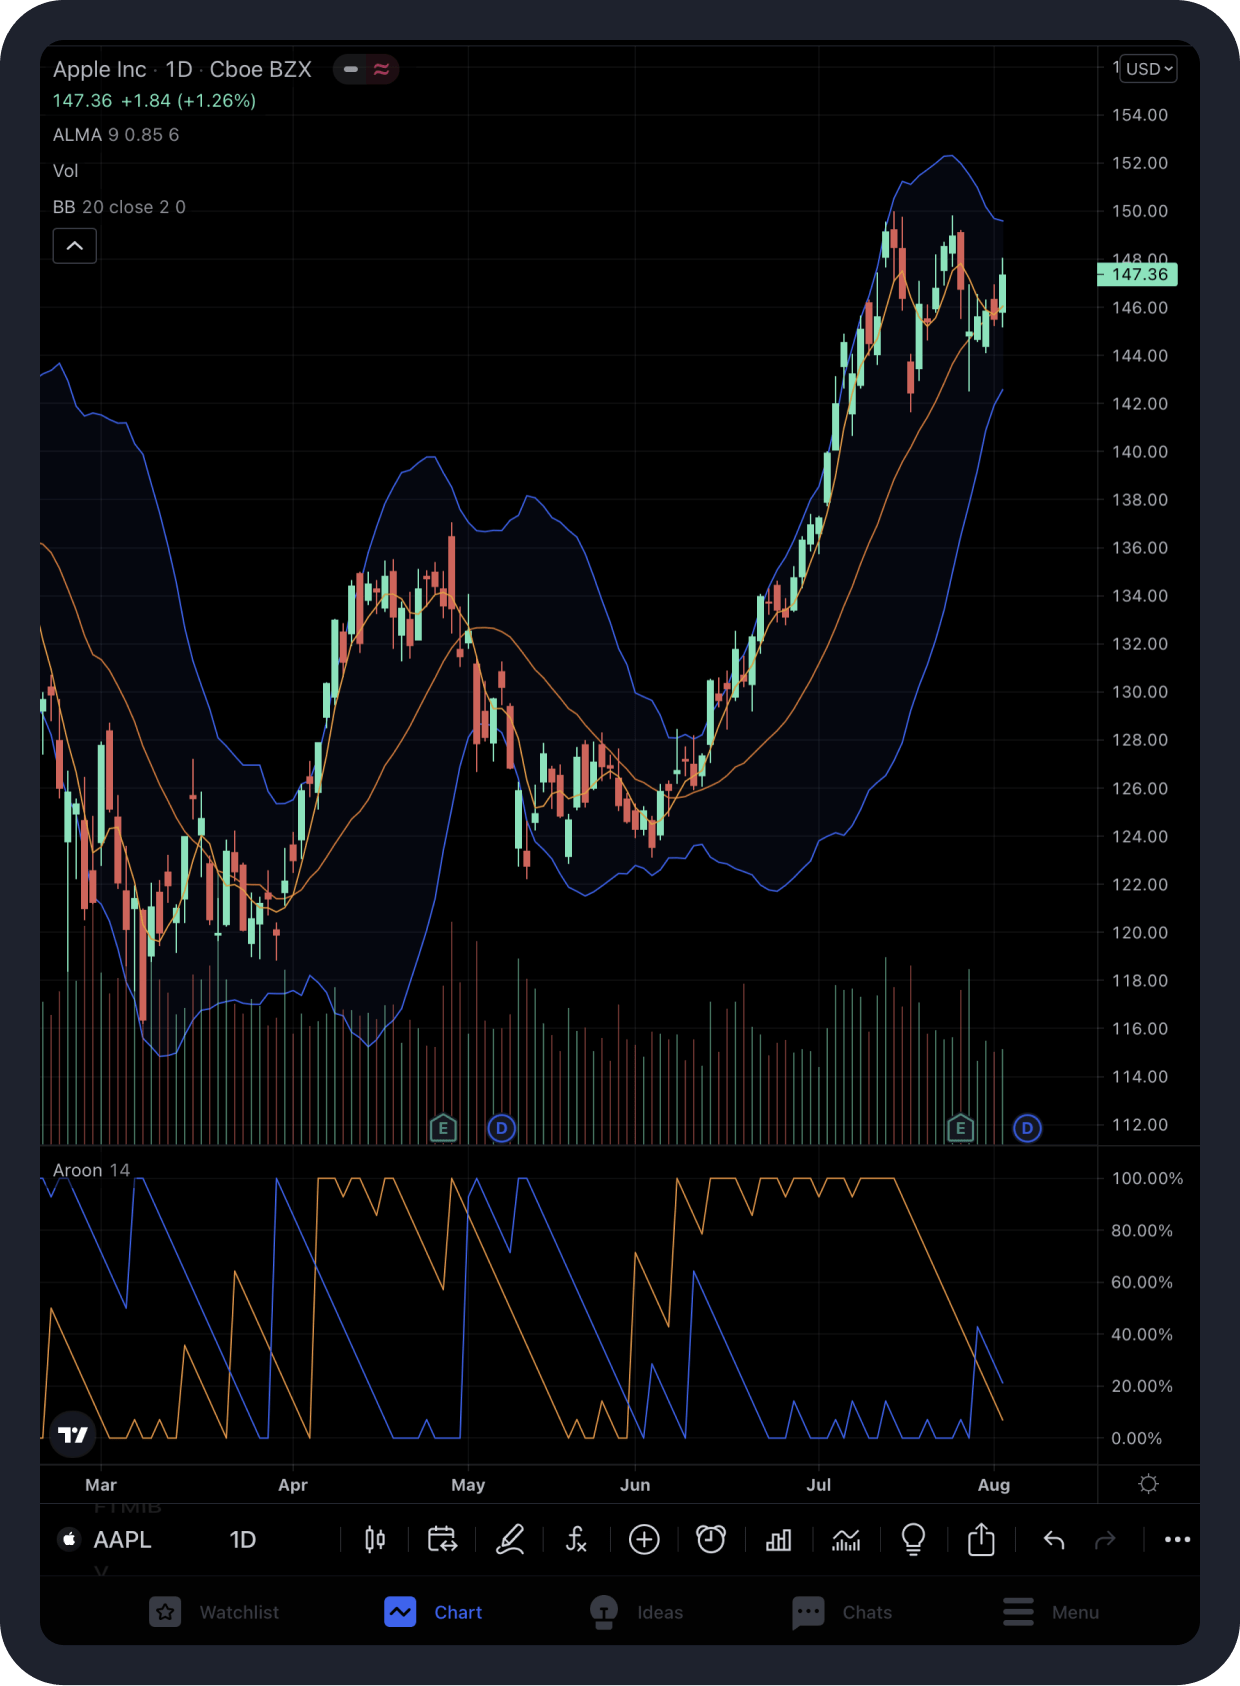1240x1686 pixels.
Task: Switch to the Watchlist tab
Action: (x=215, y=1612)
